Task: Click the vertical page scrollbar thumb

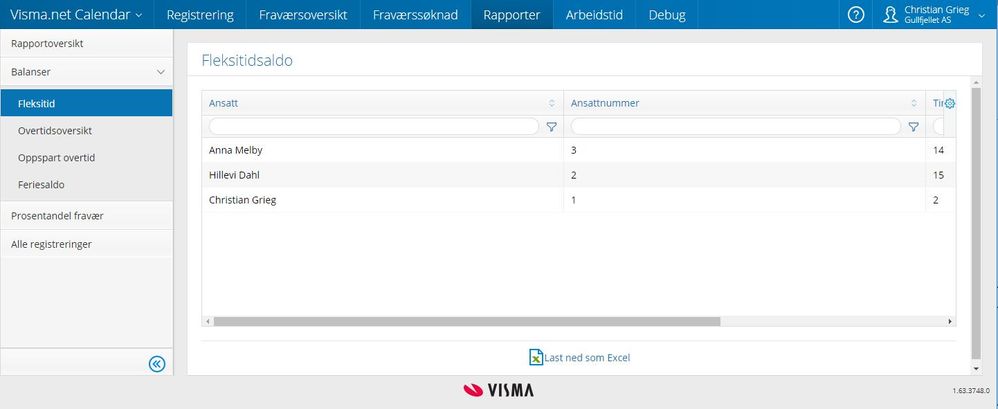Action: tap(976, 223)
